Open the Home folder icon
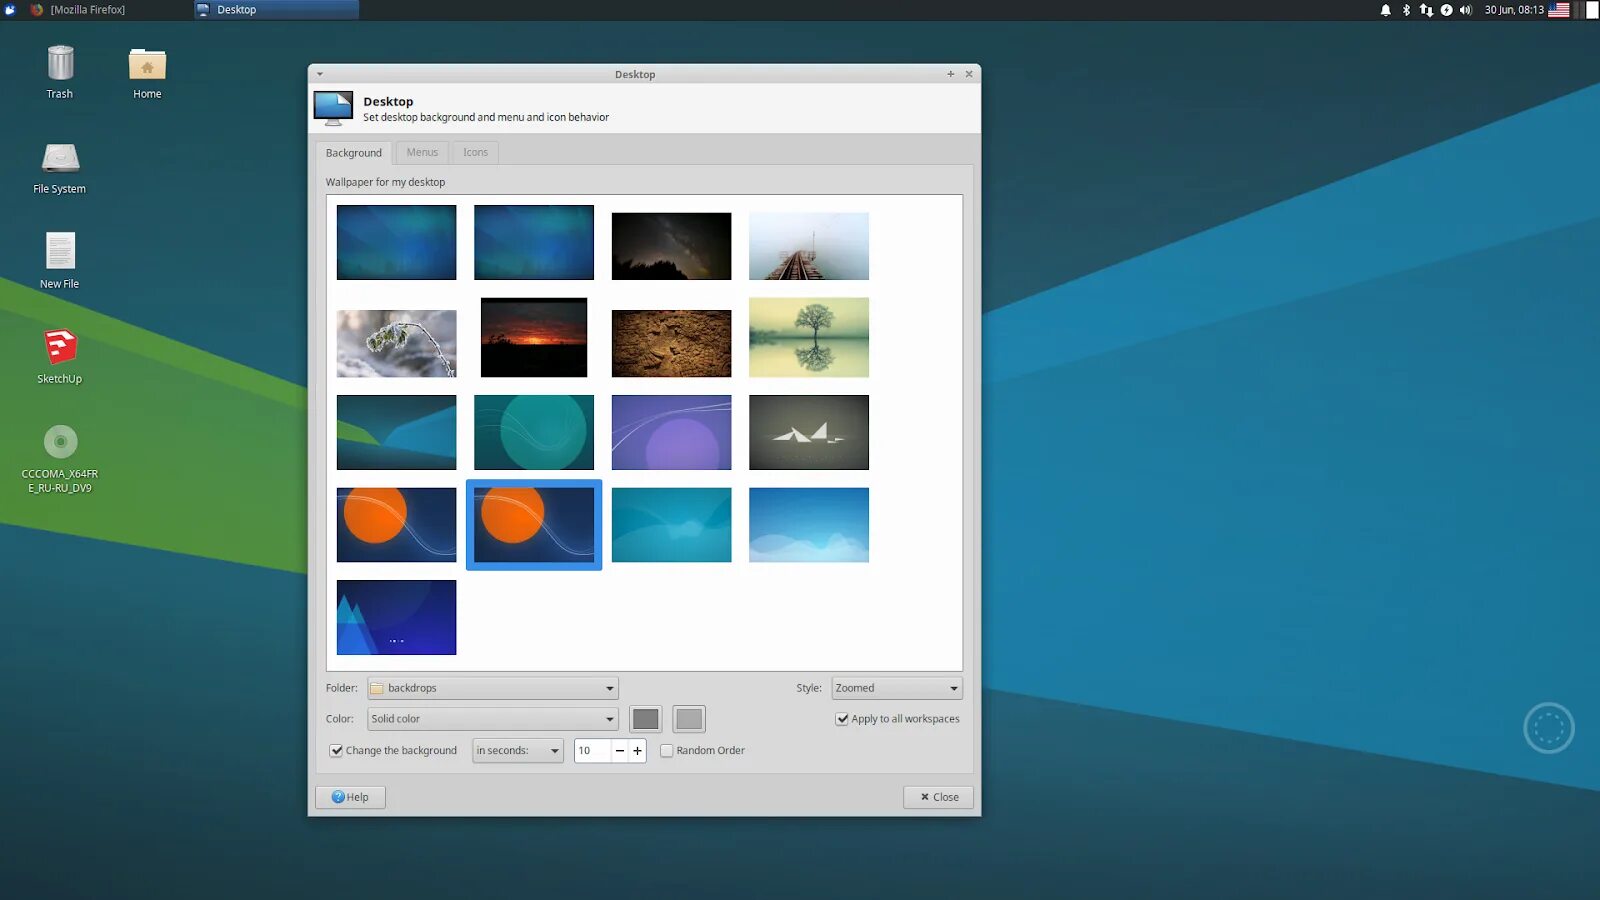1600x900 pixels. pyautogui.click(x=147, y=65)
